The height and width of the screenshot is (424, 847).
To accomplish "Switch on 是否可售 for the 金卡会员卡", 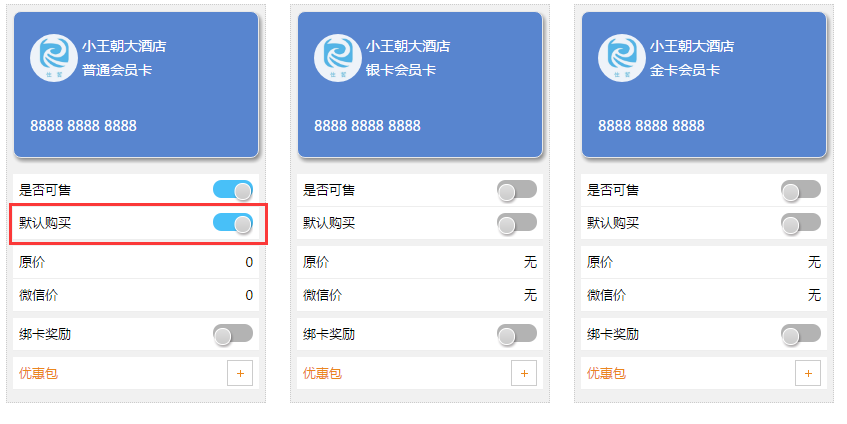I will point(801,190).
